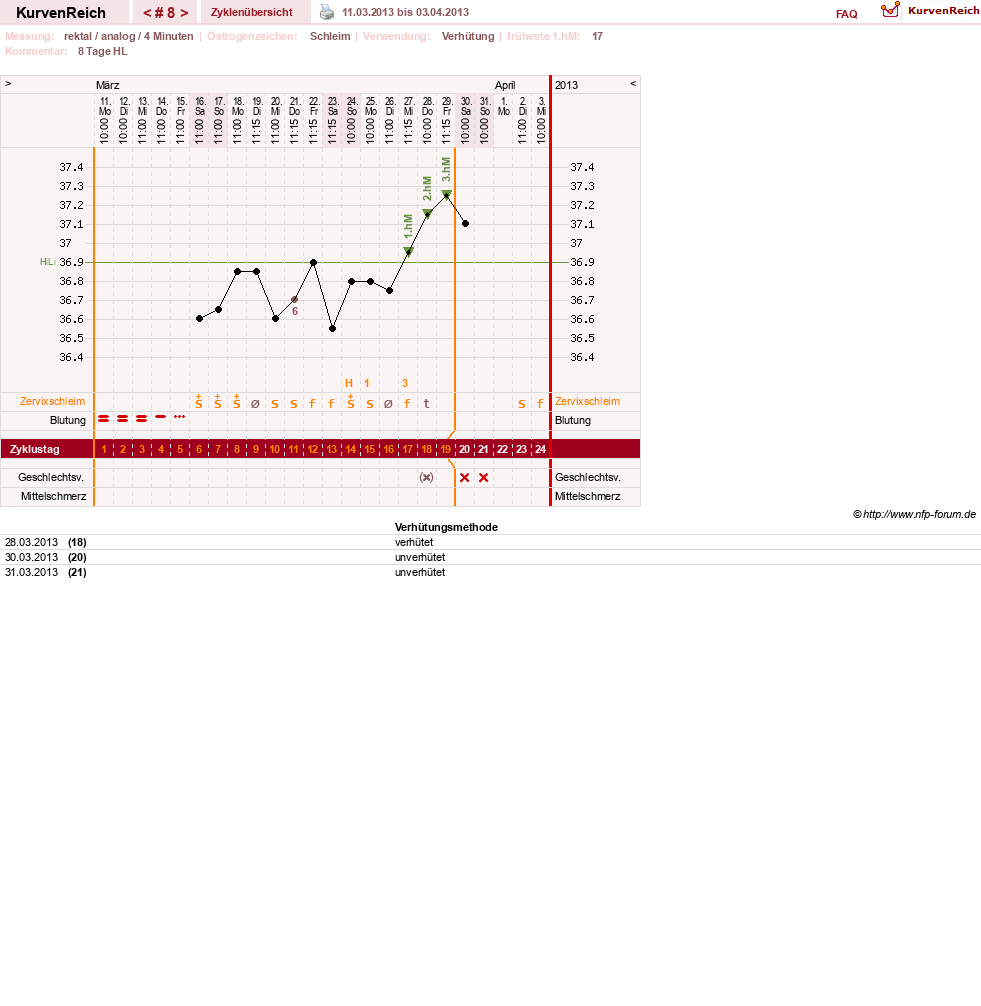
Task: Go to previous cycle with the < arrow
Action: point(147,13)
